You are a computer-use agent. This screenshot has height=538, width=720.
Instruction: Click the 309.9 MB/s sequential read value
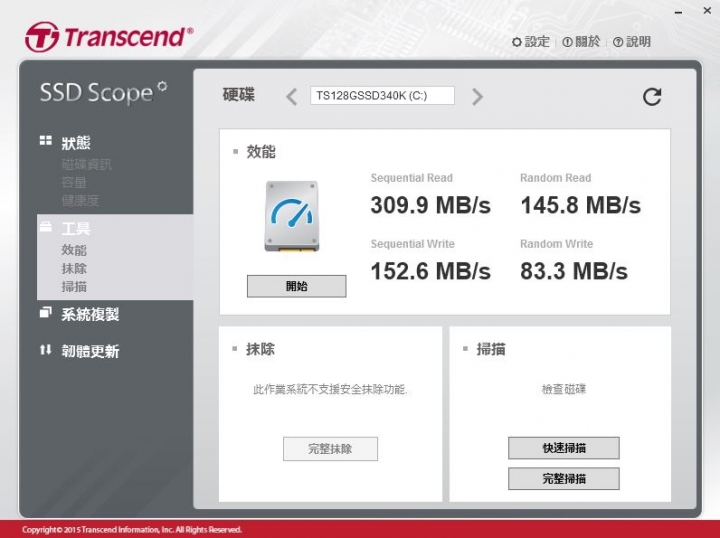point(431,205)
